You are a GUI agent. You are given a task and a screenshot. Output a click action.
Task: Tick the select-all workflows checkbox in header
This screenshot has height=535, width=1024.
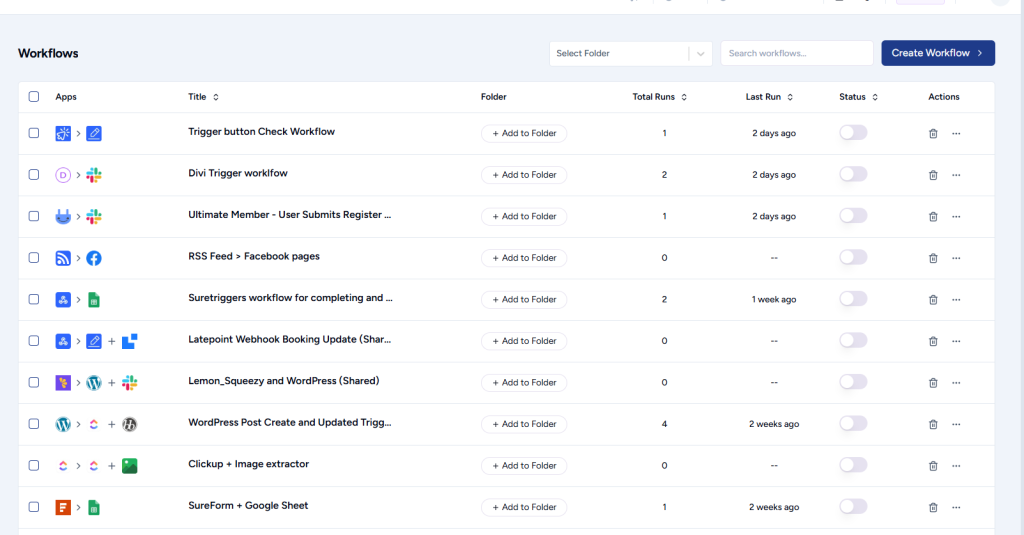pyautogui.click(x=34, y=97)
